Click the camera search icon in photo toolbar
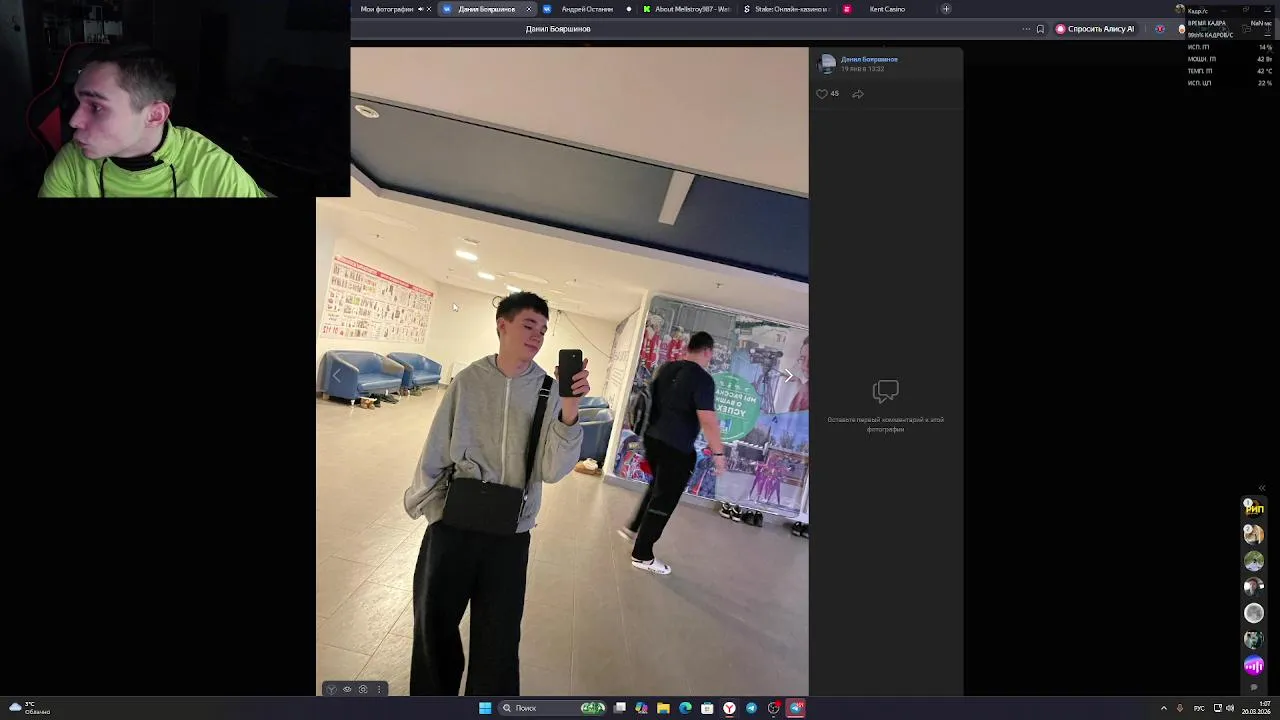 (x=363, y=689)
